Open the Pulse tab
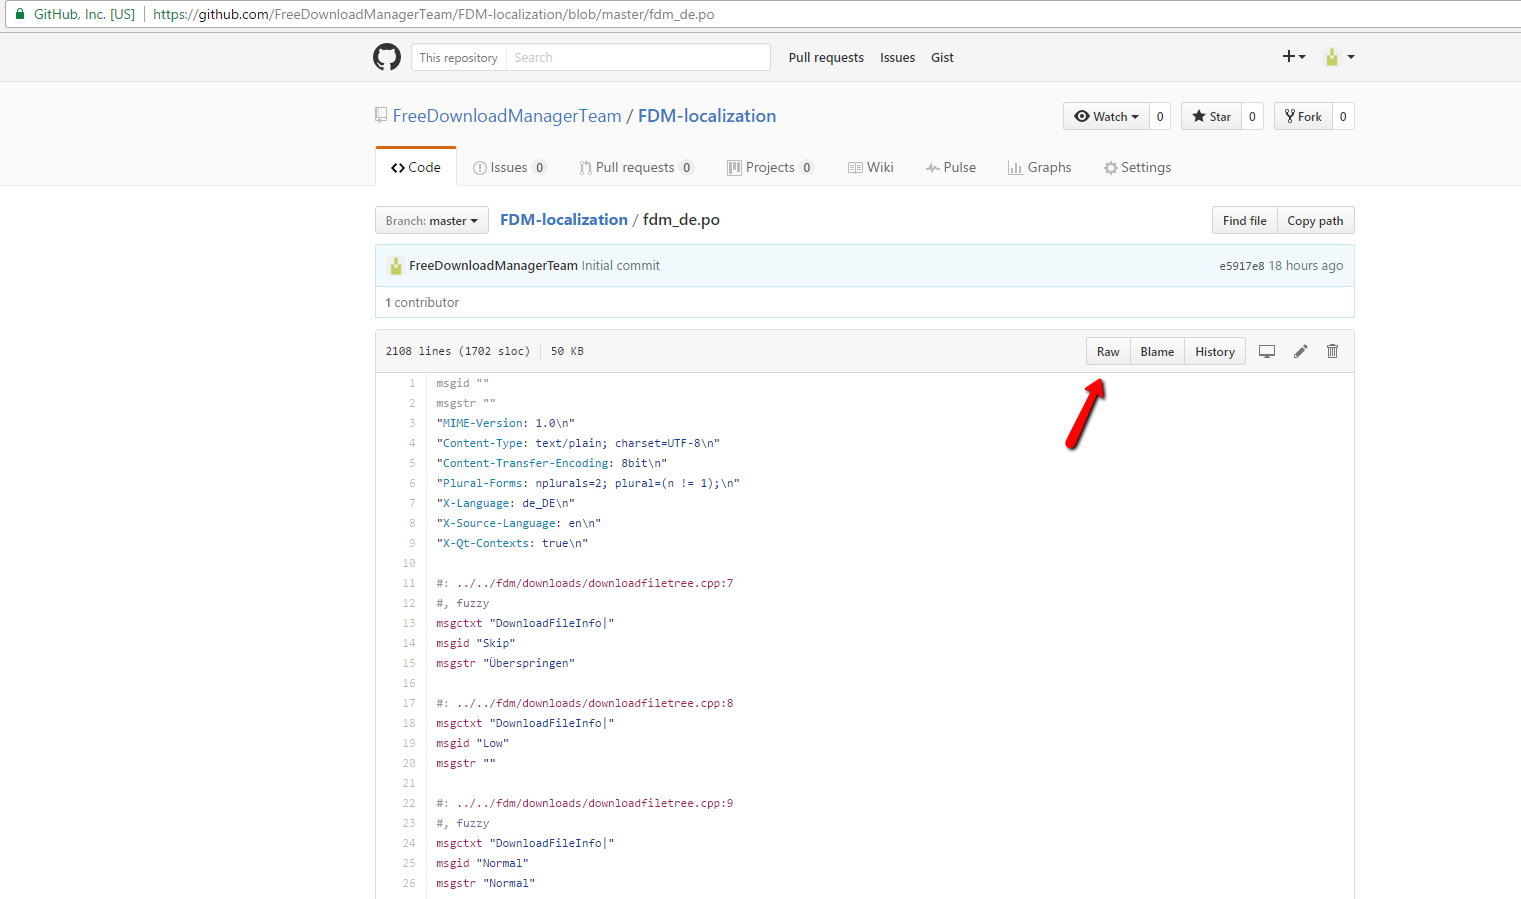This screenshot has width=1521, height=899. [950, 167]
